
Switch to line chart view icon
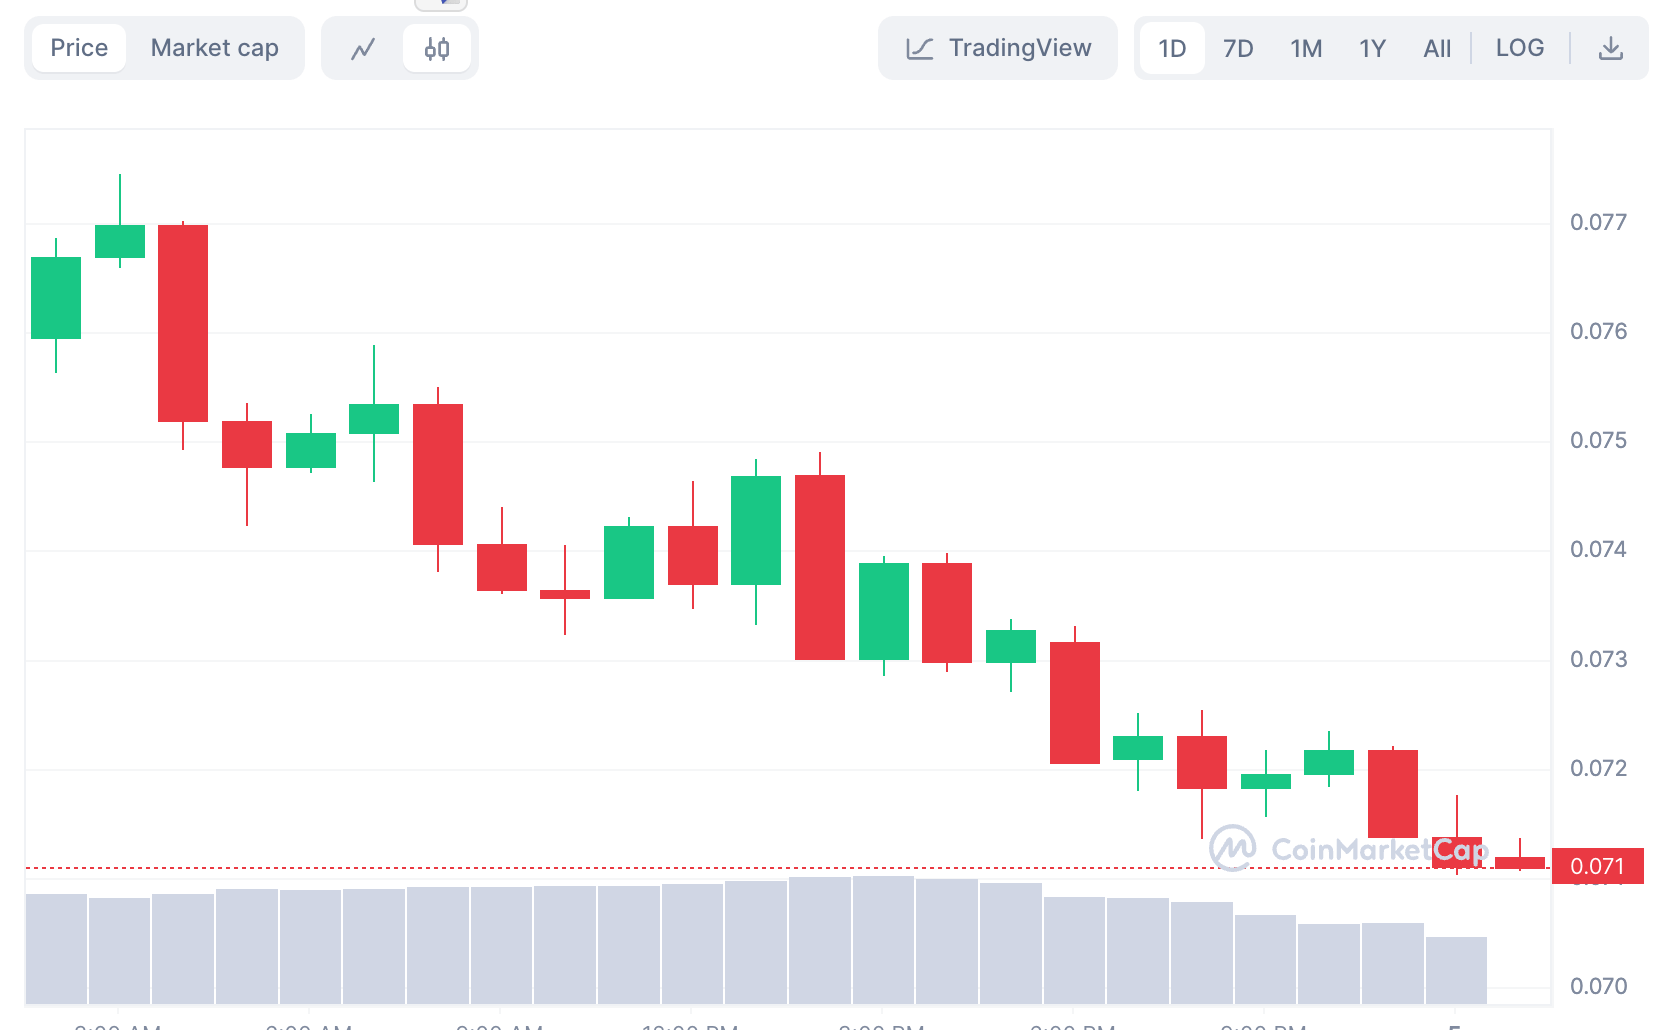click(x=363, y=48)
